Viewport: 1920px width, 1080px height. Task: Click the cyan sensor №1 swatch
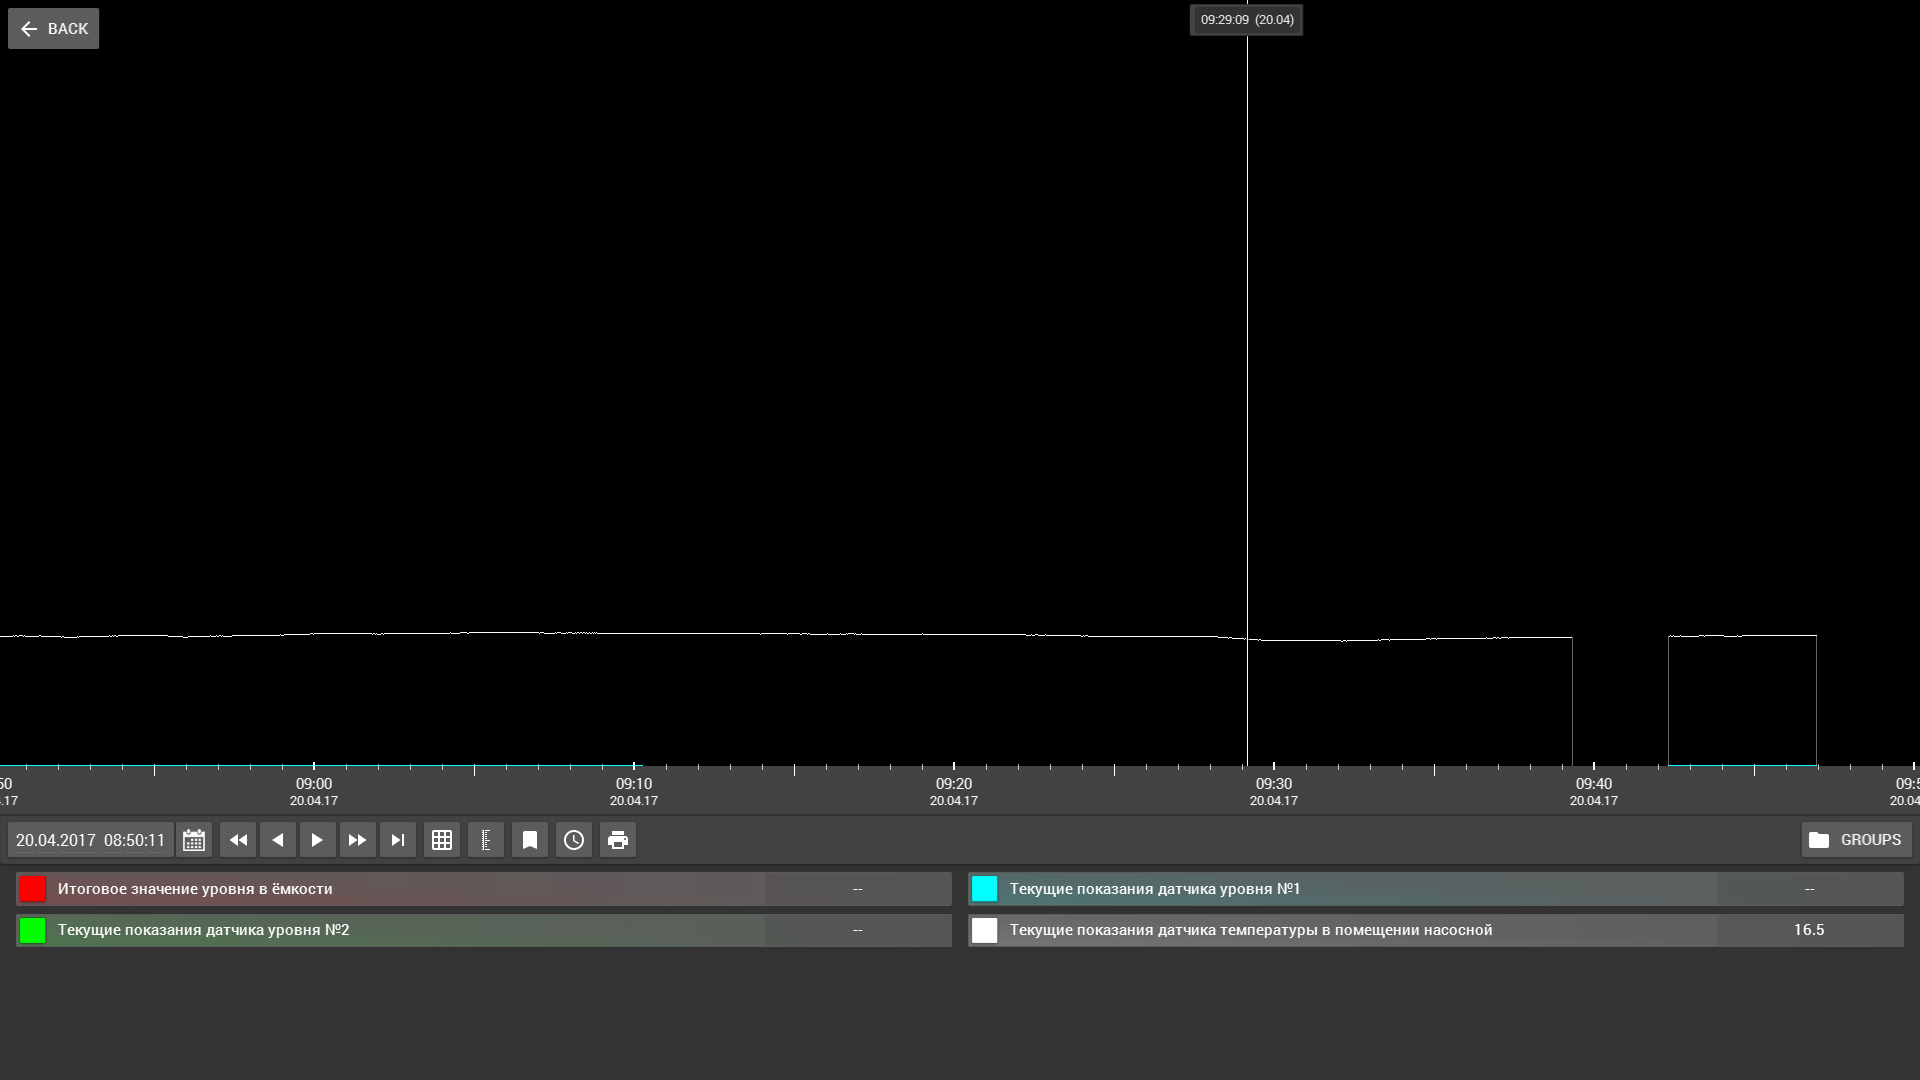pyautogui.click(x=985, y=889)
